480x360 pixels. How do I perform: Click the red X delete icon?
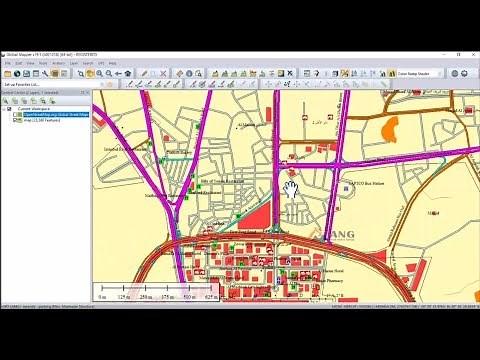tap(163, 74)
